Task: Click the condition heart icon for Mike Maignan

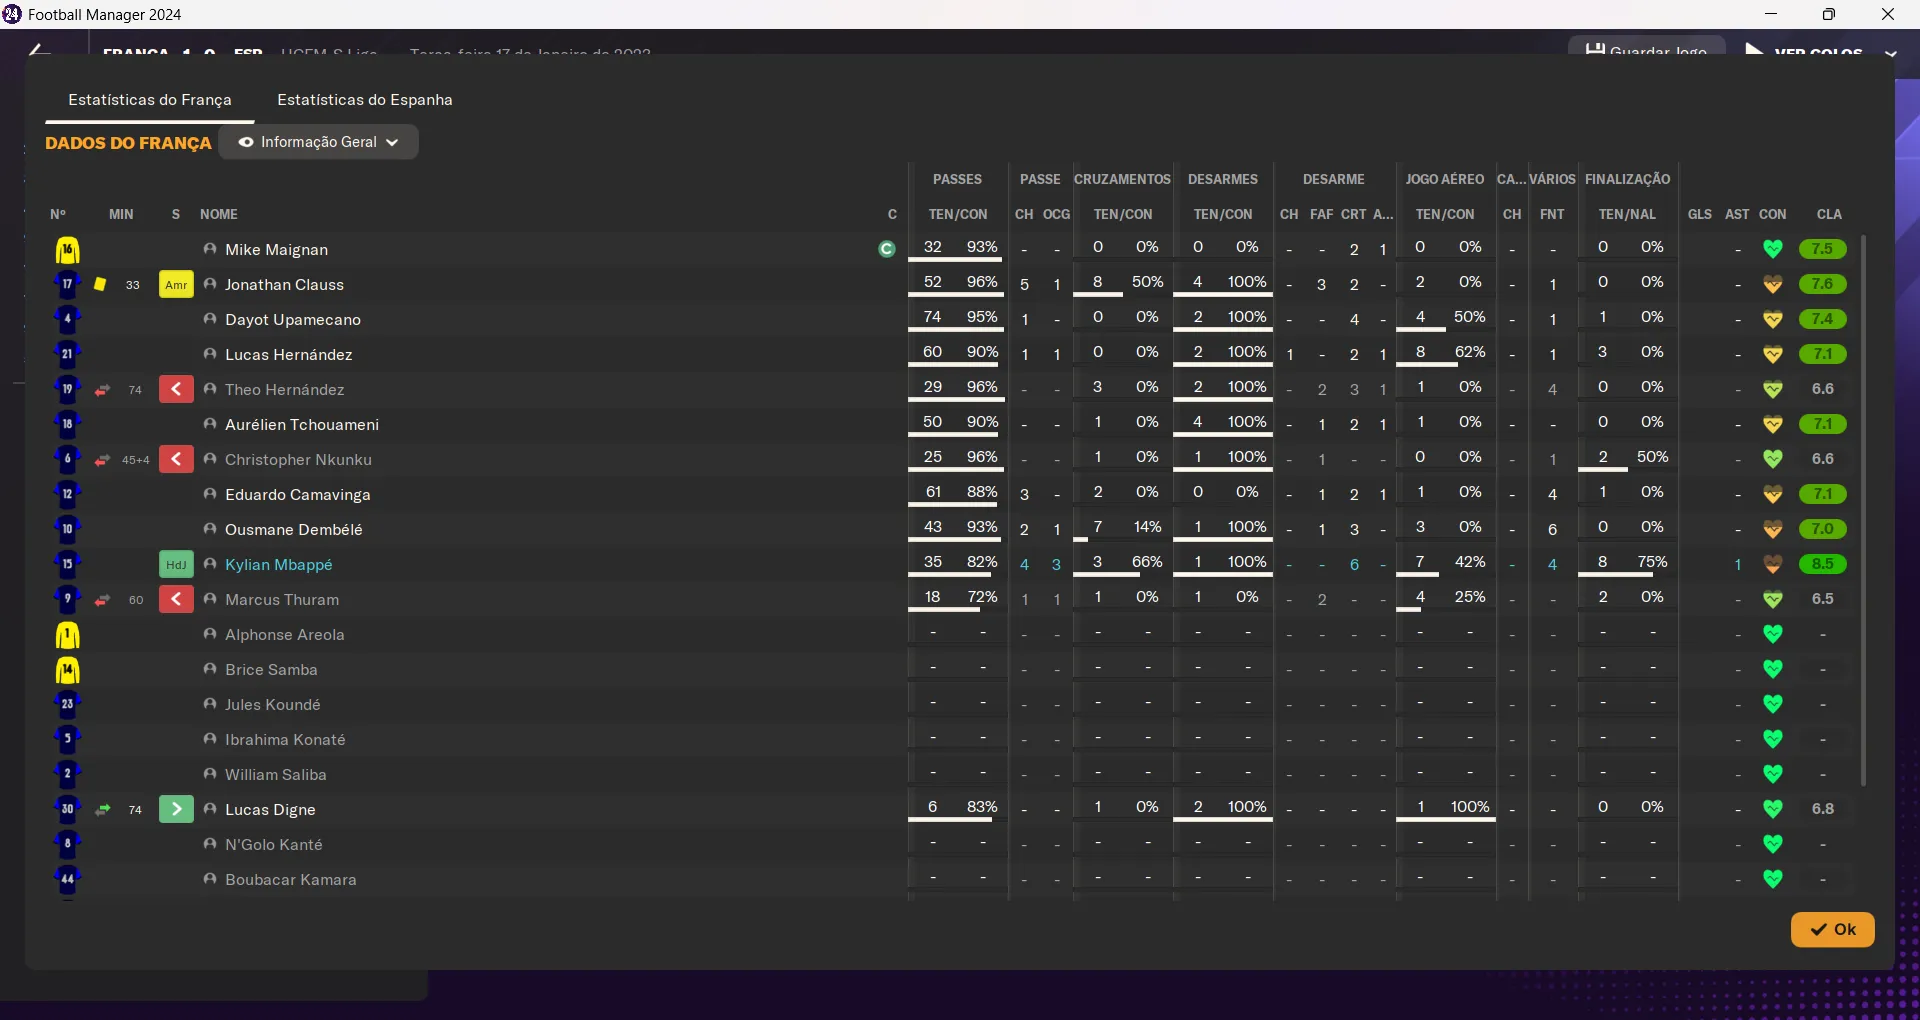Action: [1773, 249]
